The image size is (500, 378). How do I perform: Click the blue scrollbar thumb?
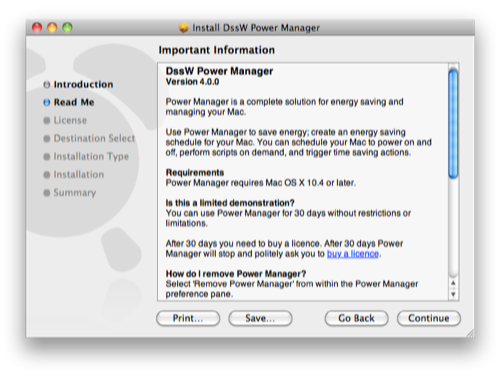point(453,124)
